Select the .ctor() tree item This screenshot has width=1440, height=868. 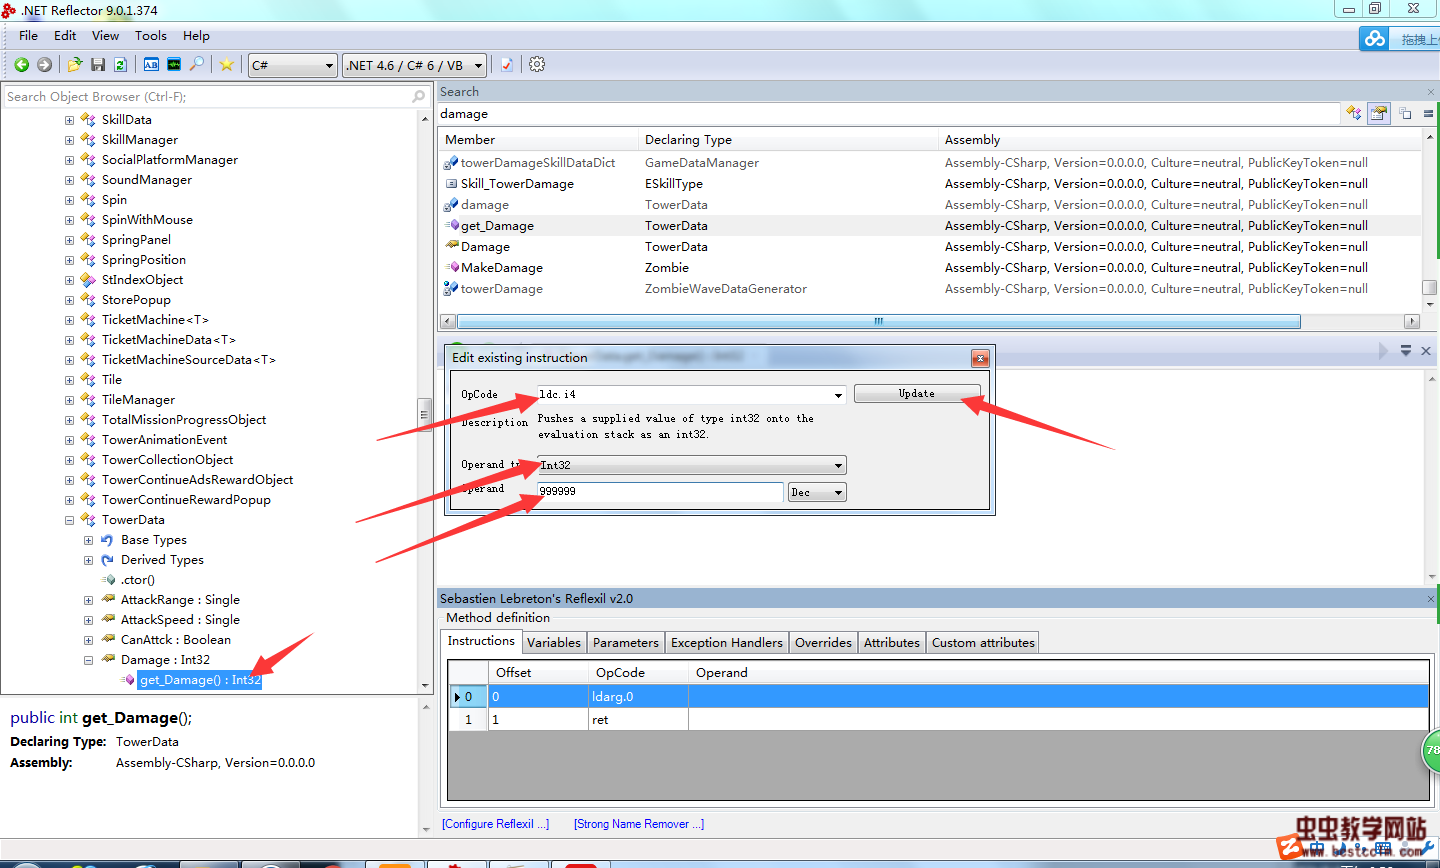click(x=138, y=580)
